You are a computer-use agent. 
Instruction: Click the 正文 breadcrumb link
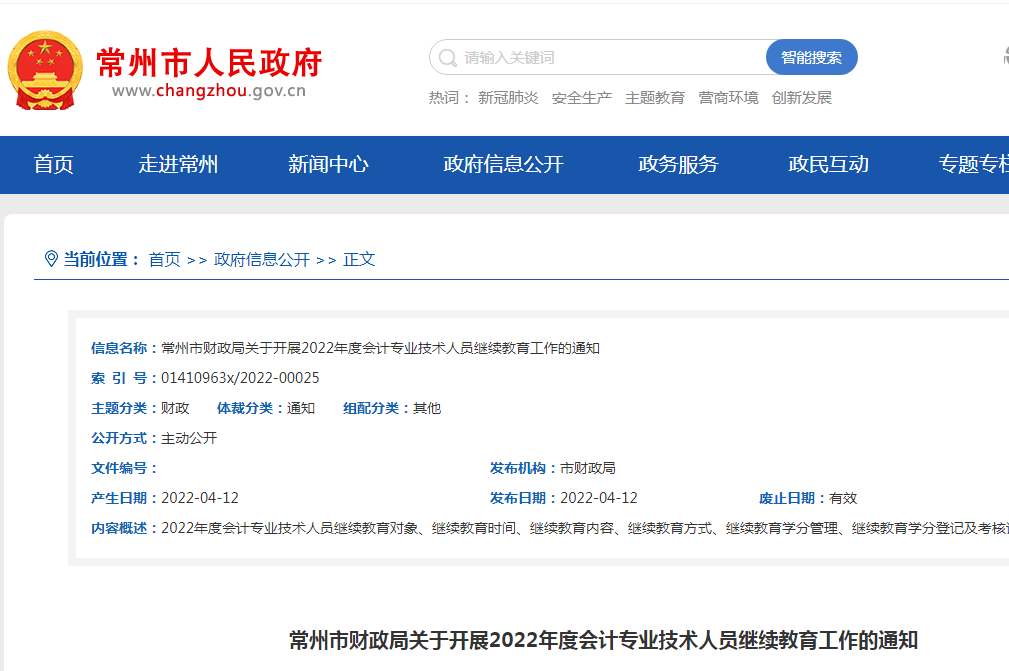[x=359, y=259]
